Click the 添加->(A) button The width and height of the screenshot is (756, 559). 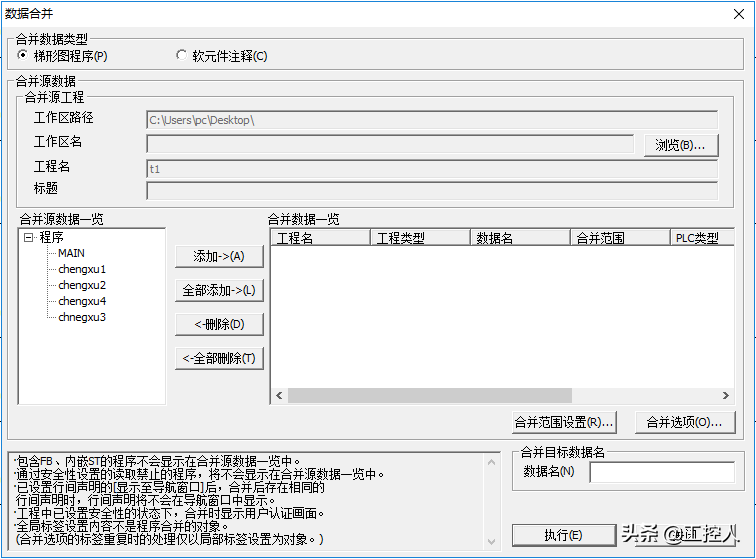point(219,256)
